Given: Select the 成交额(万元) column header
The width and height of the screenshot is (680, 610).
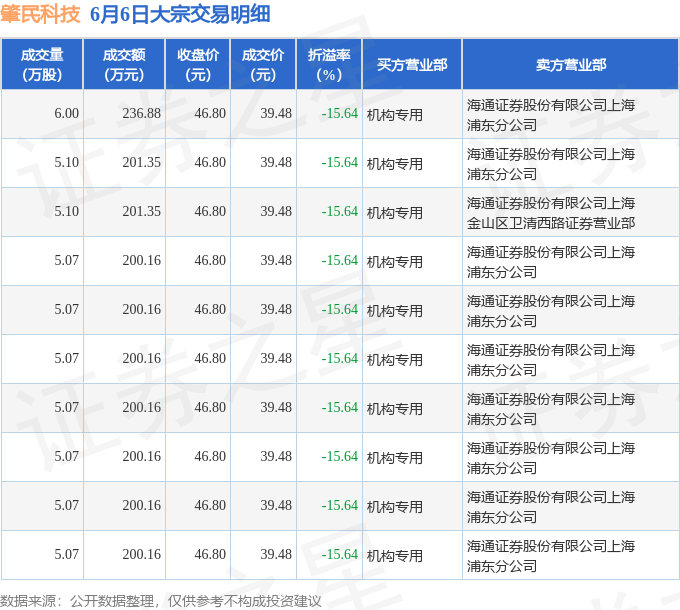Looking at the screenshot, I should [x=124, y=64].
